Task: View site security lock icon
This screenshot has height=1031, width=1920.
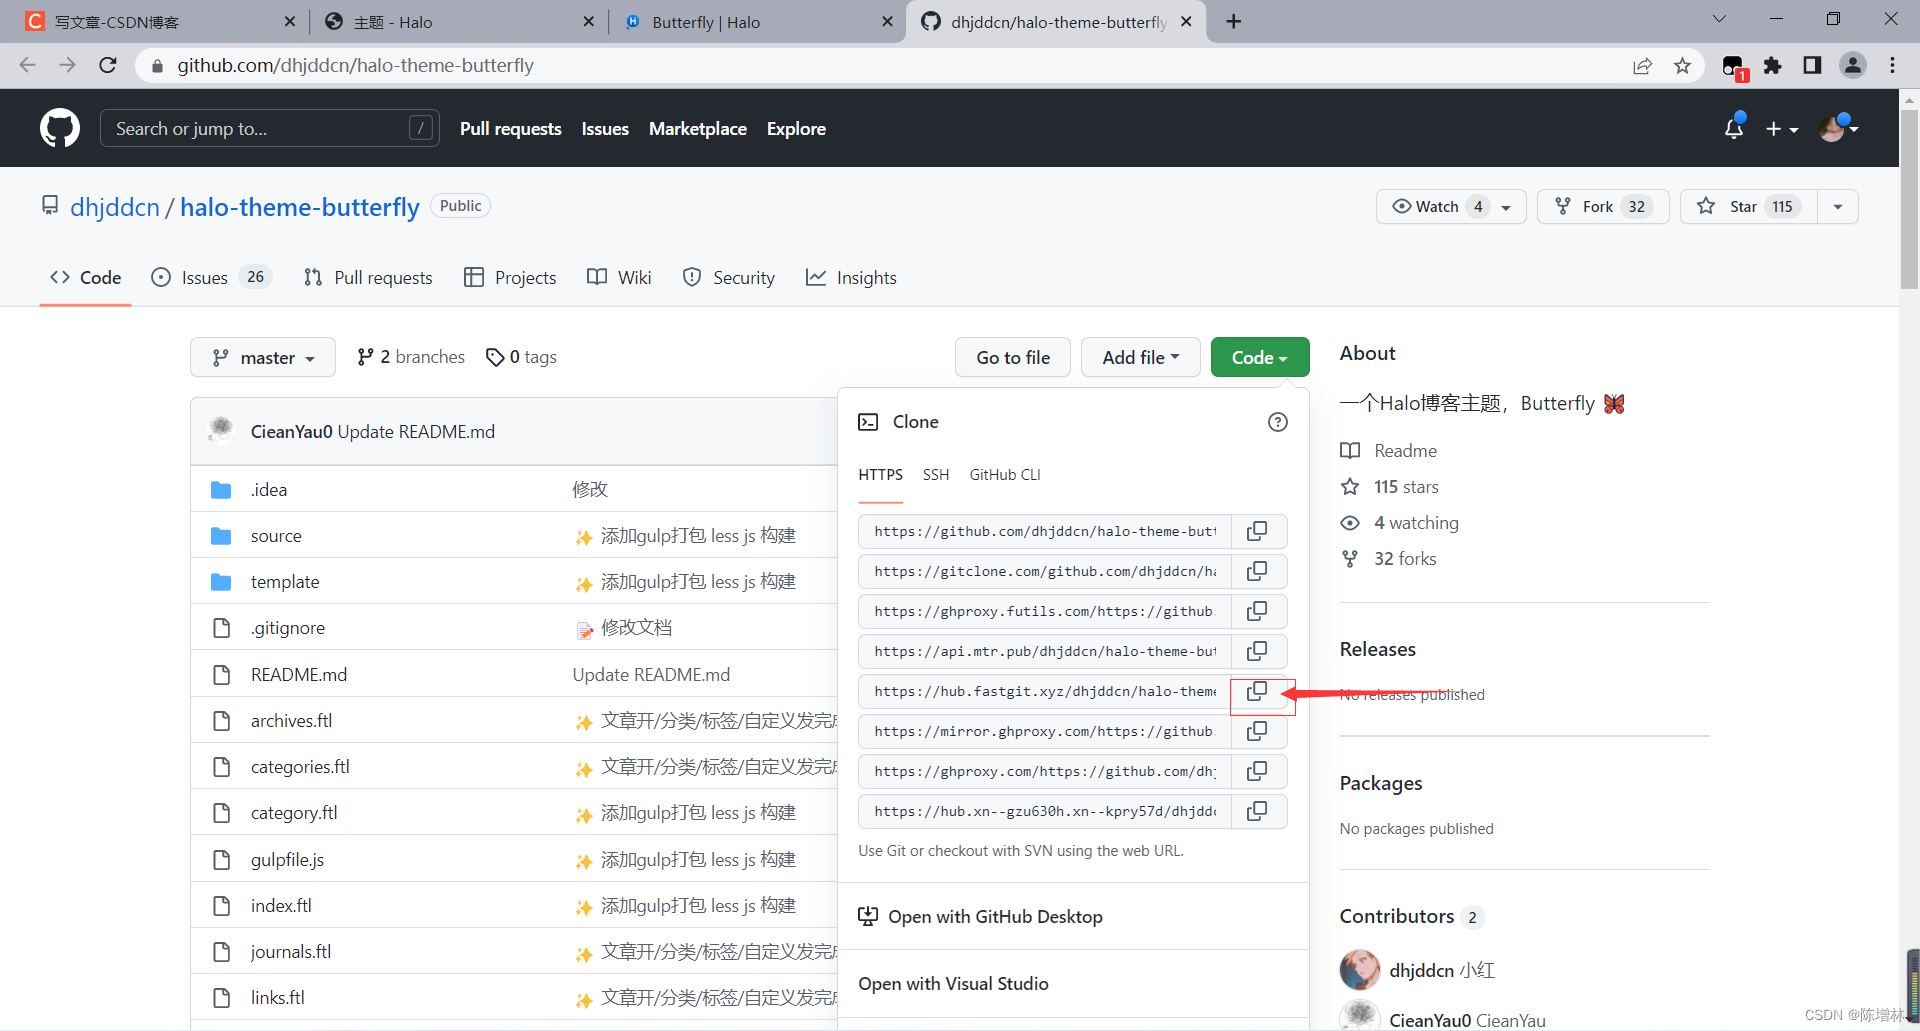Action: coord(157,66)
